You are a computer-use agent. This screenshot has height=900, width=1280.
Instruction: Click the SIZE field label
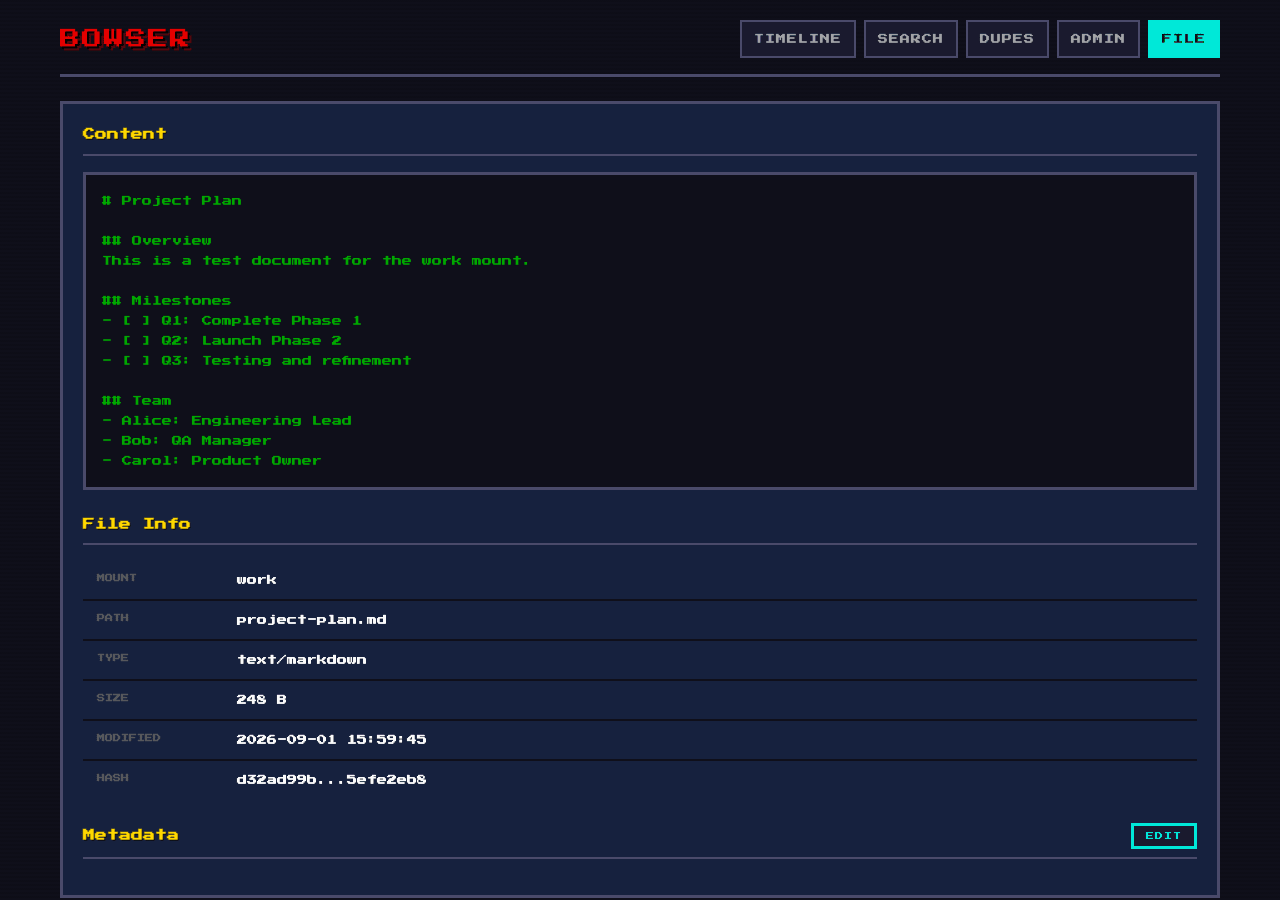pyautogui.click(x=113, y=698)
